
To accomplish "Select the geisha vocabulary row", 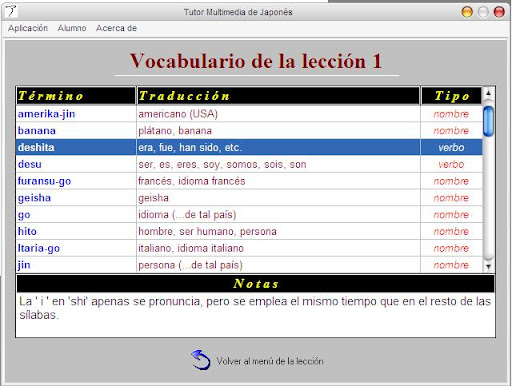I will tap(249, 198).
